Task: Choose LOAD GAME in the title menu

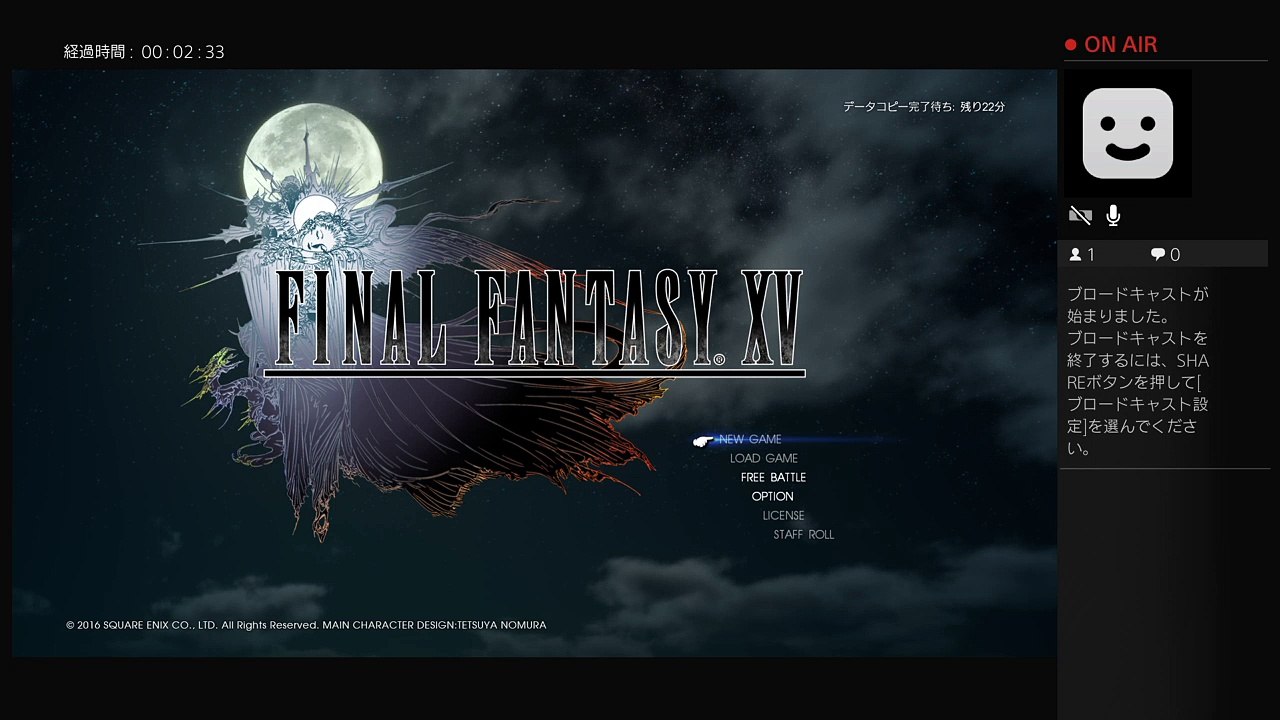Action: [764, 458]
